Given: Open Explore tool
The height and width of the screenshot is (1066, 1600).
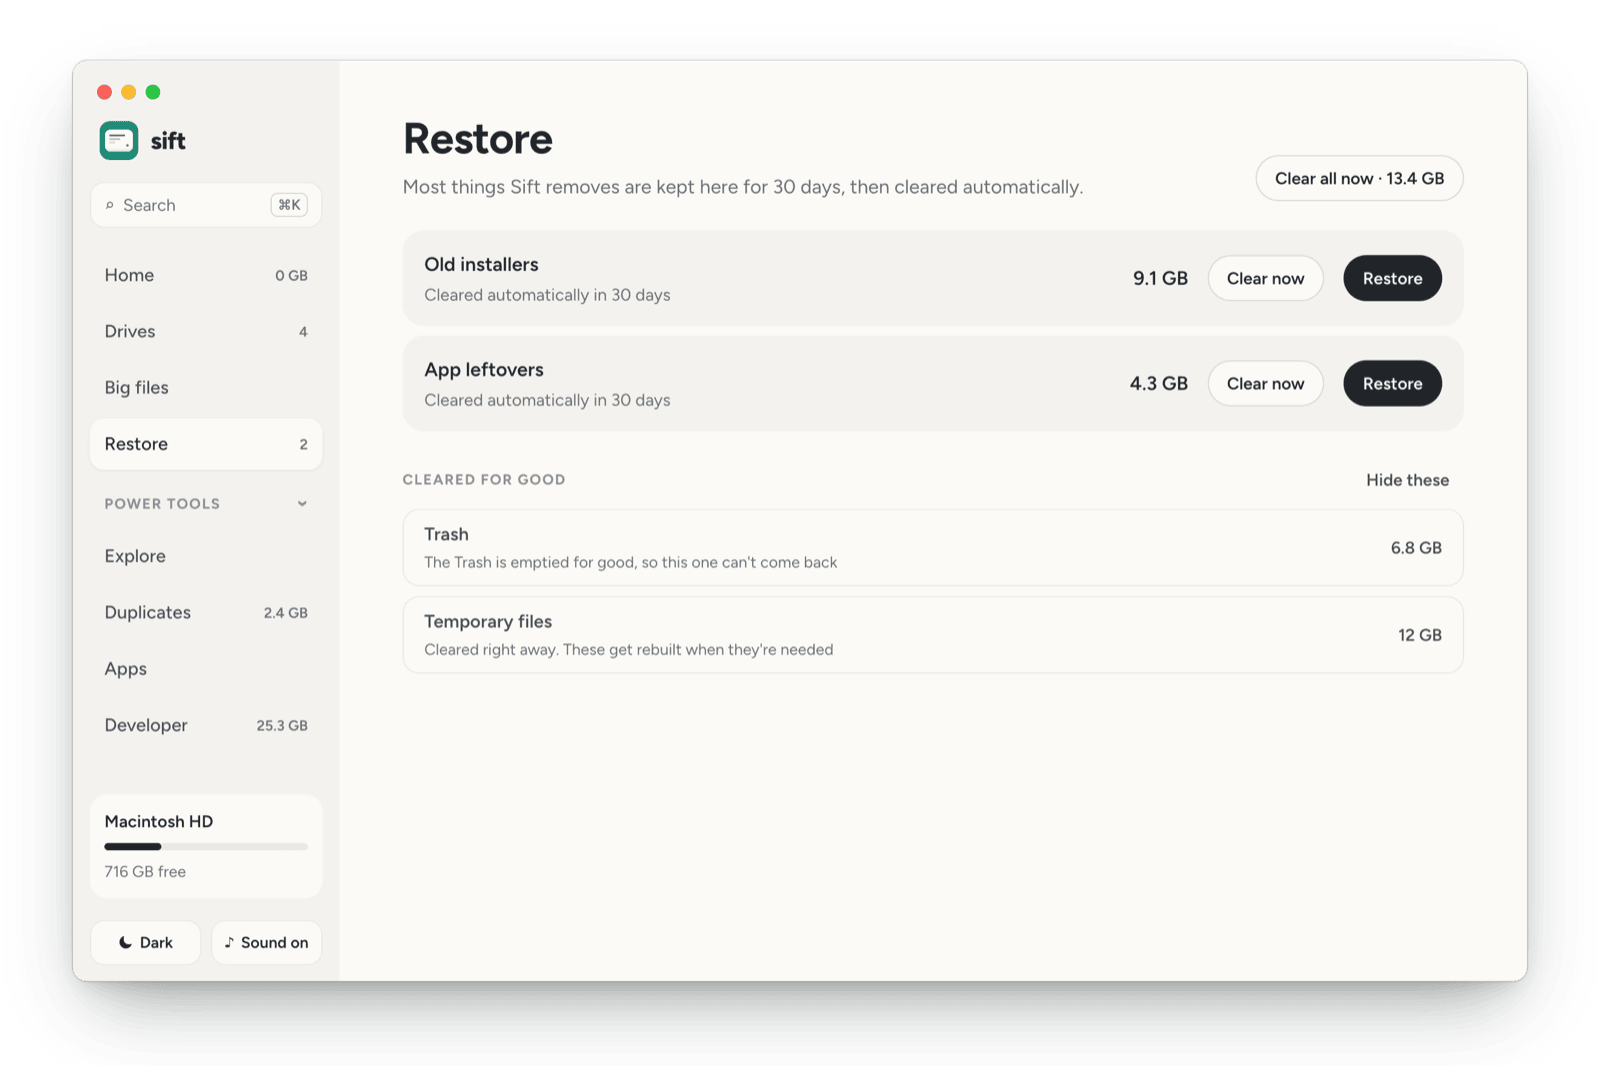Looking at the screenshot, I should pyautogui.click(x=206, y=556).
